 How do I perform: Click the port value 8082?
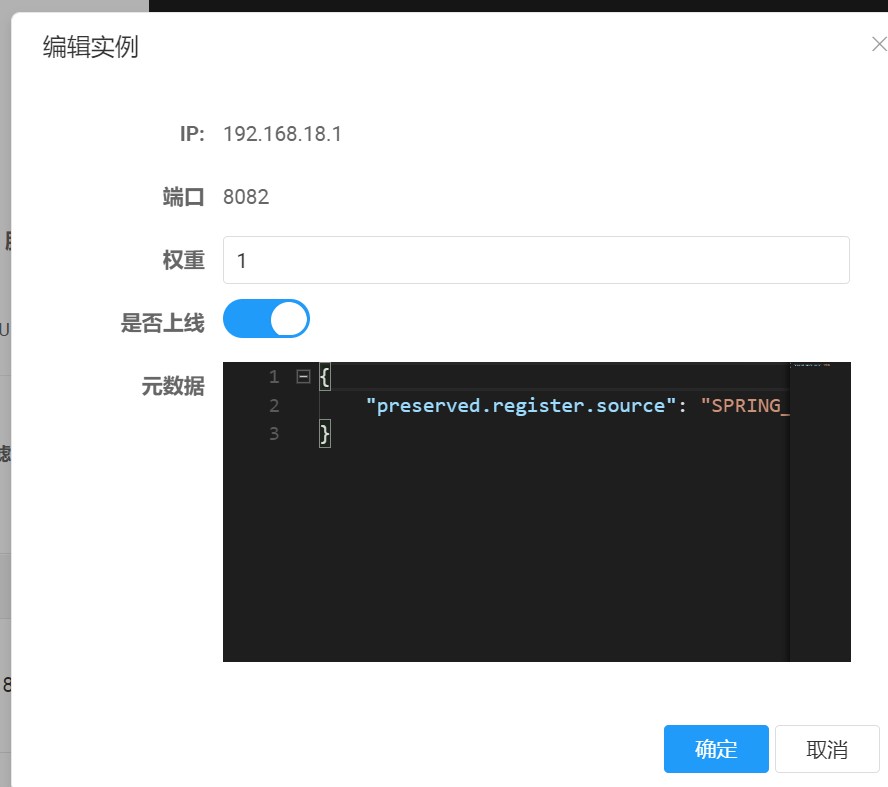[x=246, y=197]
